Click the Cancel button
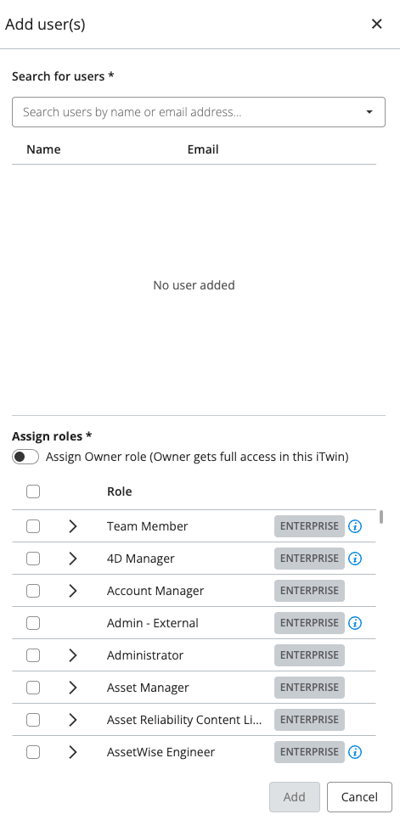Image resolution: width=400 pixels, height=820 pixels. pos(359,797)
